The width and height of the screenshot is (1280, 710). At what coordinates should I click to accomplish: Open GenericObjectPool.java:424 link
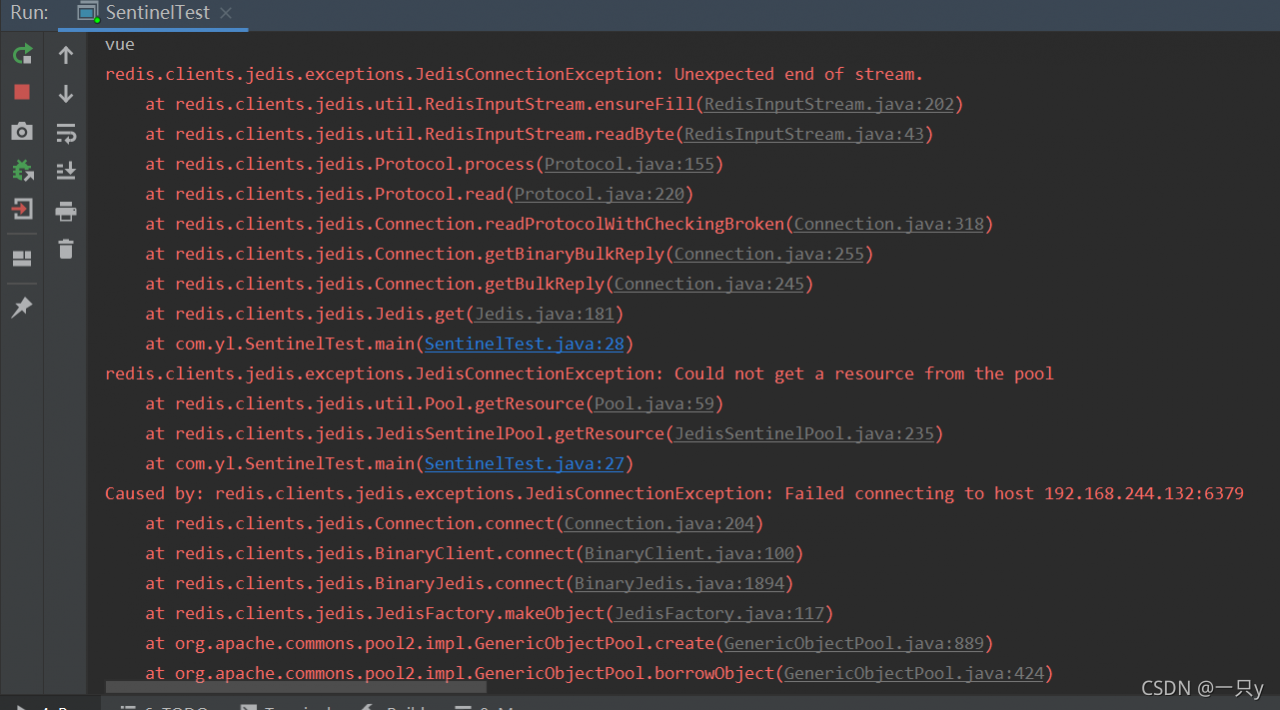[x=914, y=674]
